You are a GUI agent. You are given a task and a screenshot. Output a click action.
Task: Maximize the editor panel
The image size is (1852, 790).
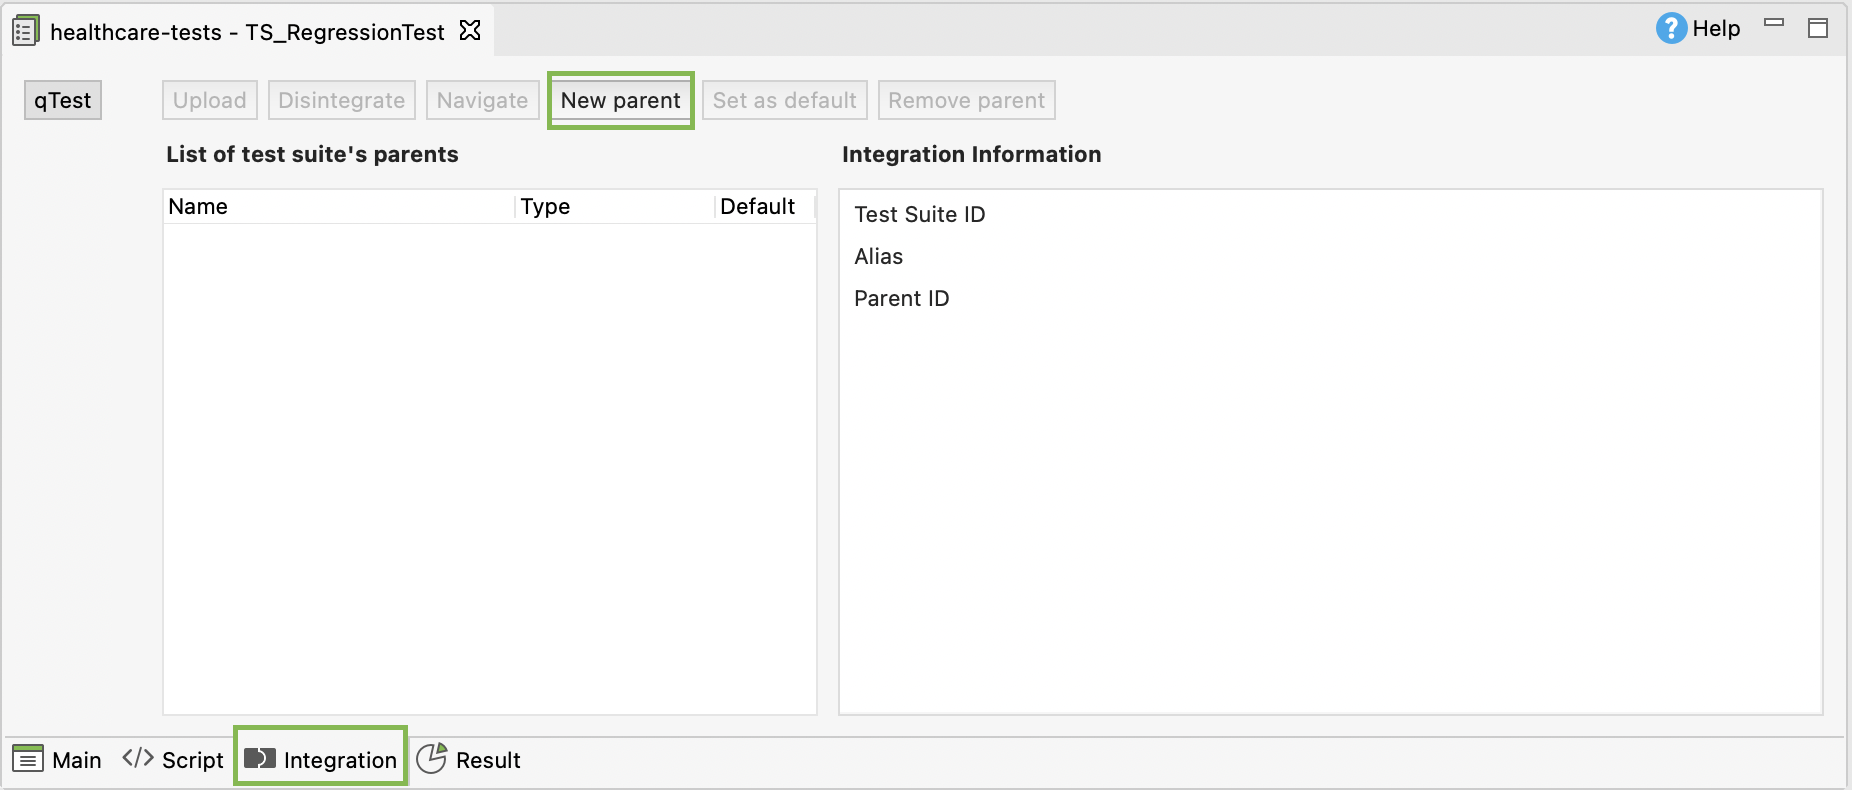click(1818, 28)
